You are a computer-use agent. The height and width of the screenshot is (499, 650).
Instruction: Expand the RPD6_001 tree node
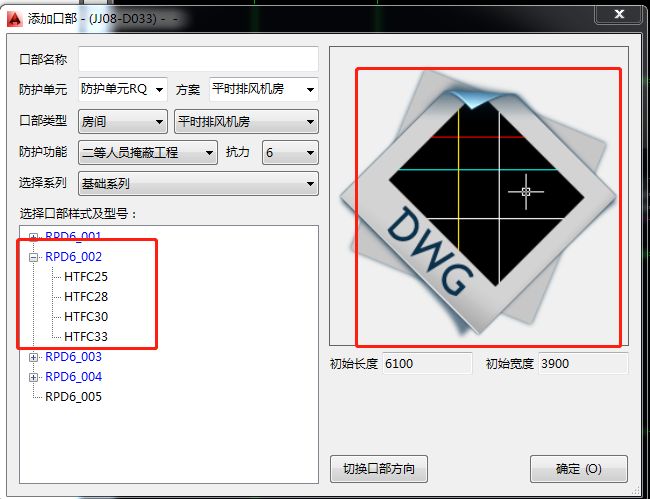pyautogui.click(x=34, y=237)
